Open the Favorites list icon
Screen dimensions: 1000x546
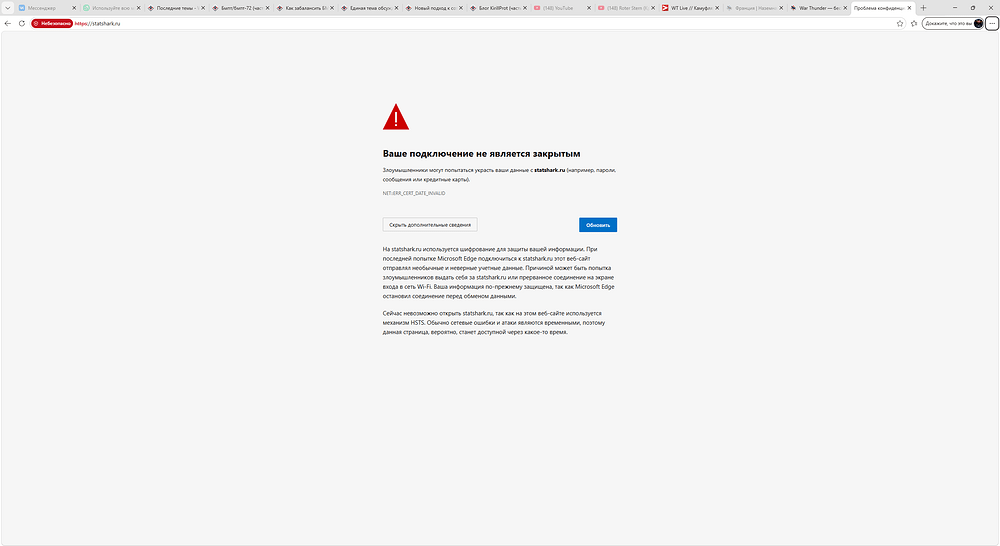(x=913, y=23)
